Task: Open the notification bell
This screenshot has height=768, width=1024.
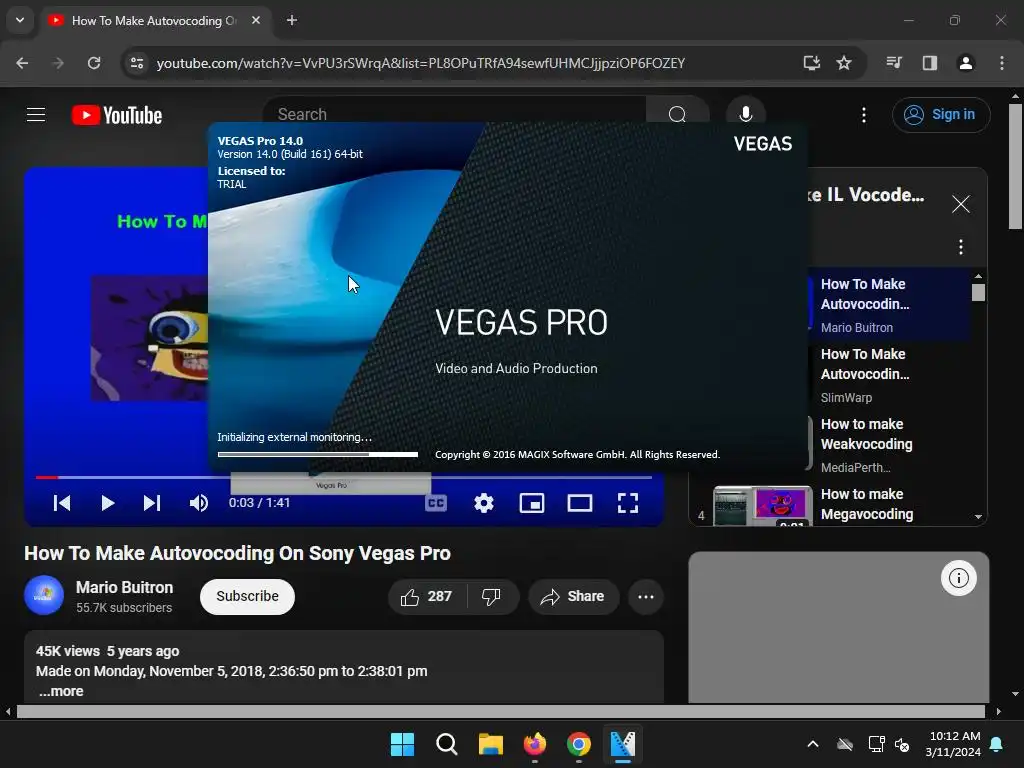Action: (997, 744)
